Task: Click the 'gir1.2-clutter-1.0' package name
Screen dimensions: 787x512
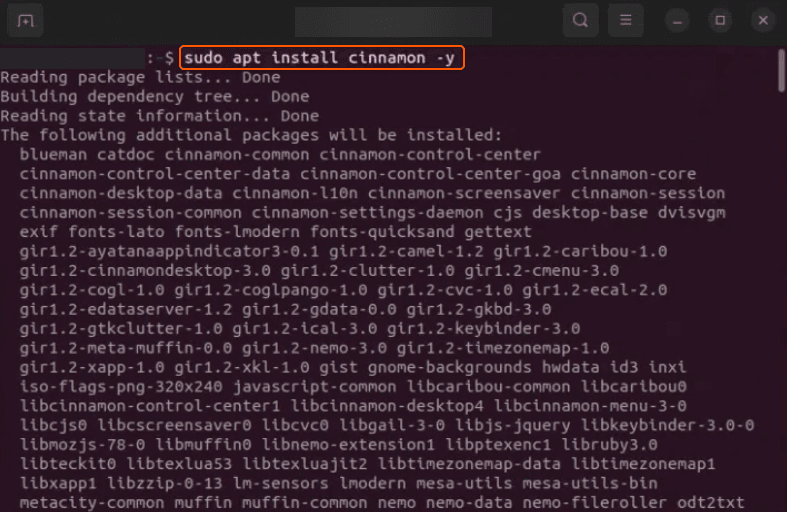Action: 367,271
